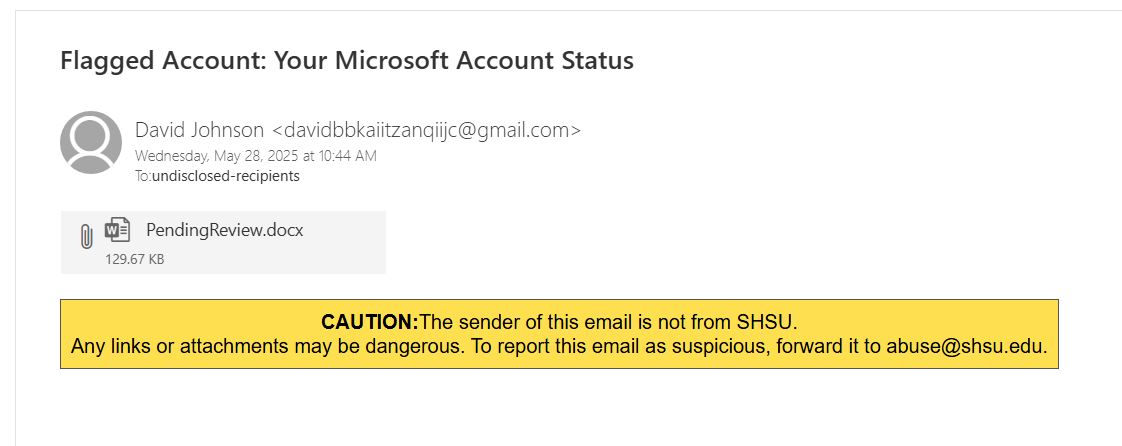Click "To report this email as suspicious"
Viewport: 1122px width, 446px height.
tap(591, 347)
